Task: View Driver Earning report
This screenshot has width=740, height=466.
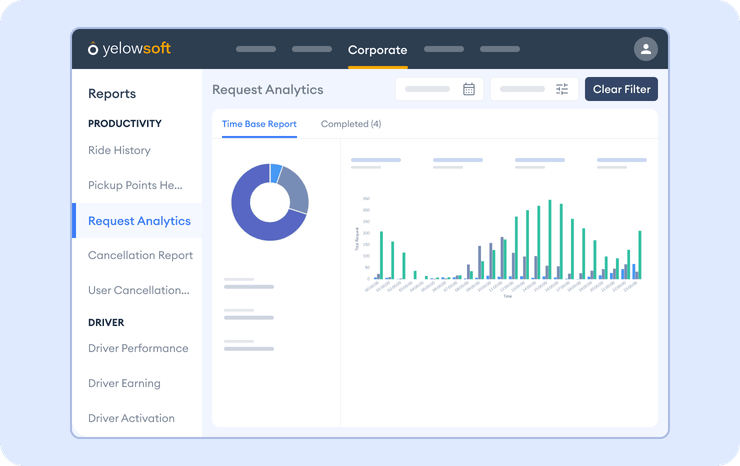Action: pos(124,383)
